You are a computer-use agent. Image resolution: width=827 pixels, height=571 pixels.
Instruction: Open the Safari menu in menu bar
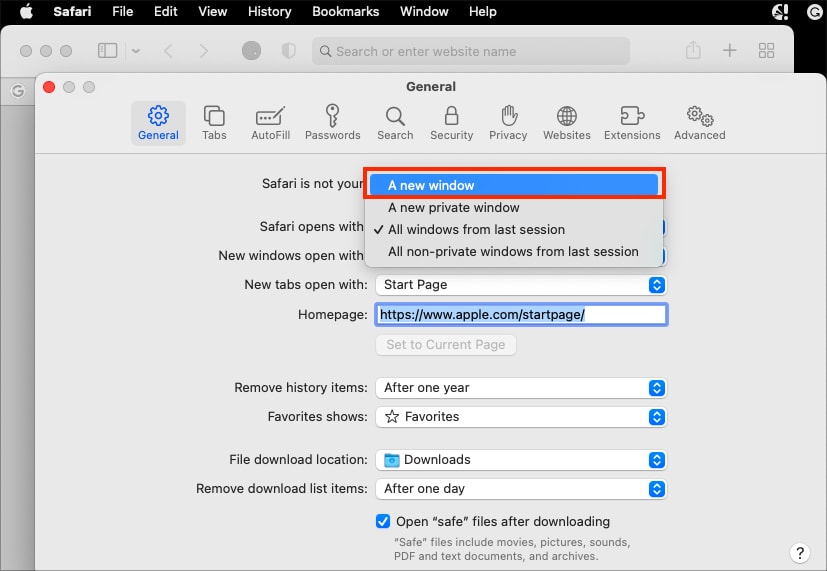[x=72, y=12]
